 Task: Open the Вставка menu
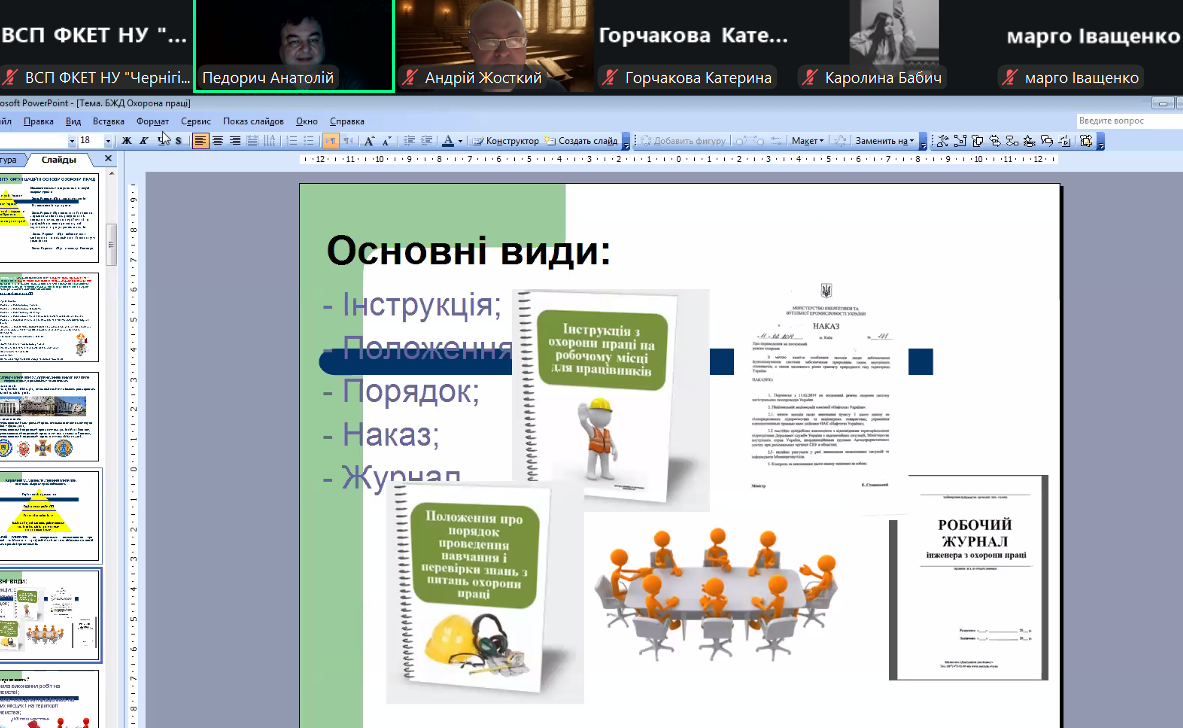click(108, 121)
